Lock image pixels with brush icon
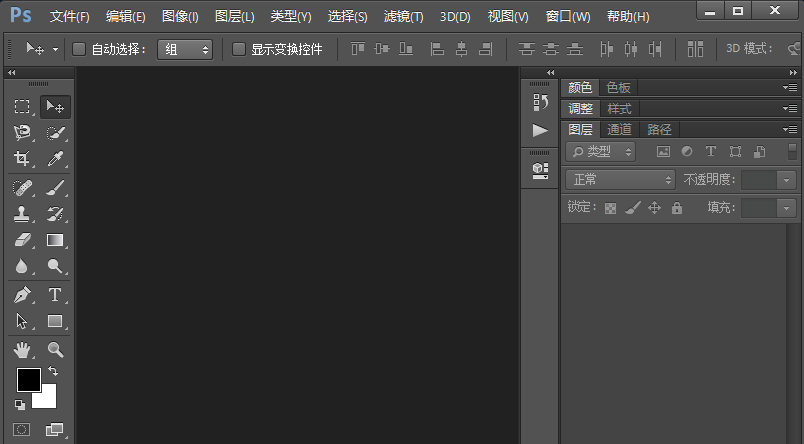Screen dimensions: 804x444 (x=633, y=208)
